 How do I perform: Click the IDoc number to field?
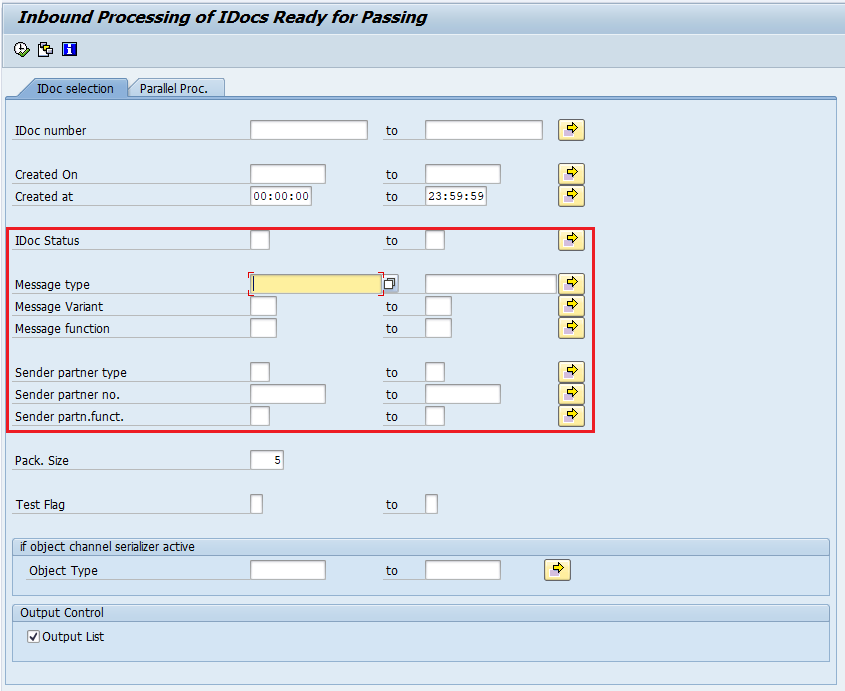point(483,130)
